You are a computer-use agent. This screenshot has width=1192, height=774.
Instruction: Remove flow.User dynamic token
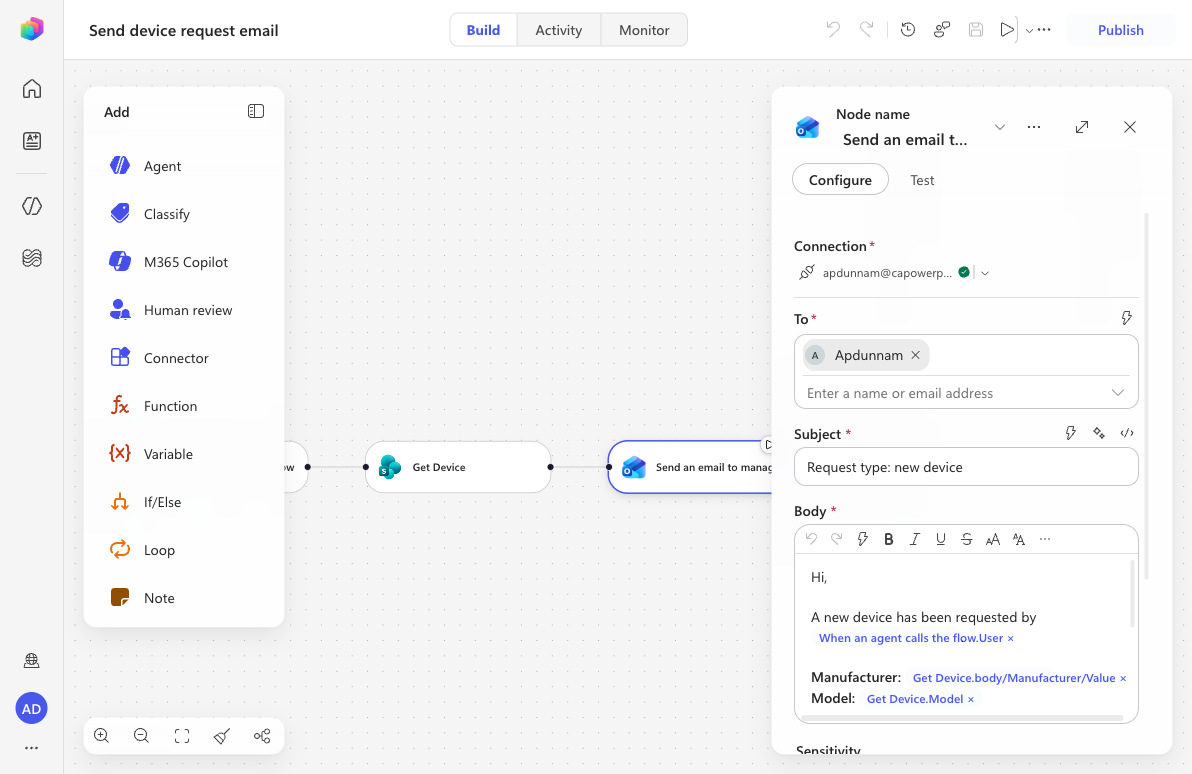pyautogui.click(x=1010, y=639)
